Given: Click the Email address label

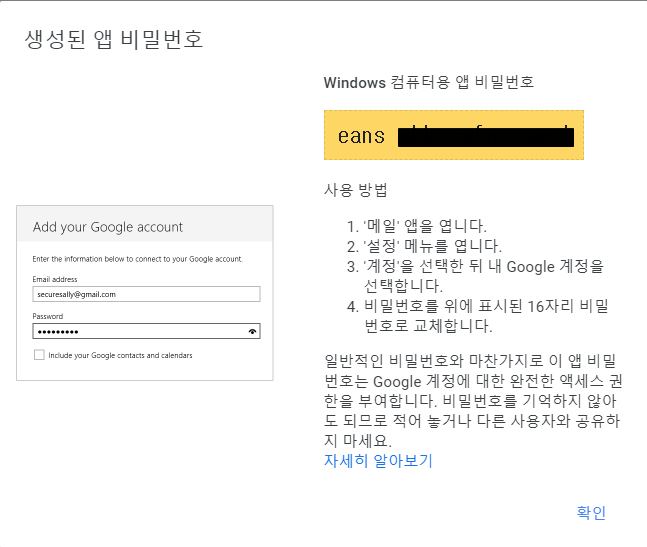Looking at the screenshot, I should pos(55,279).
